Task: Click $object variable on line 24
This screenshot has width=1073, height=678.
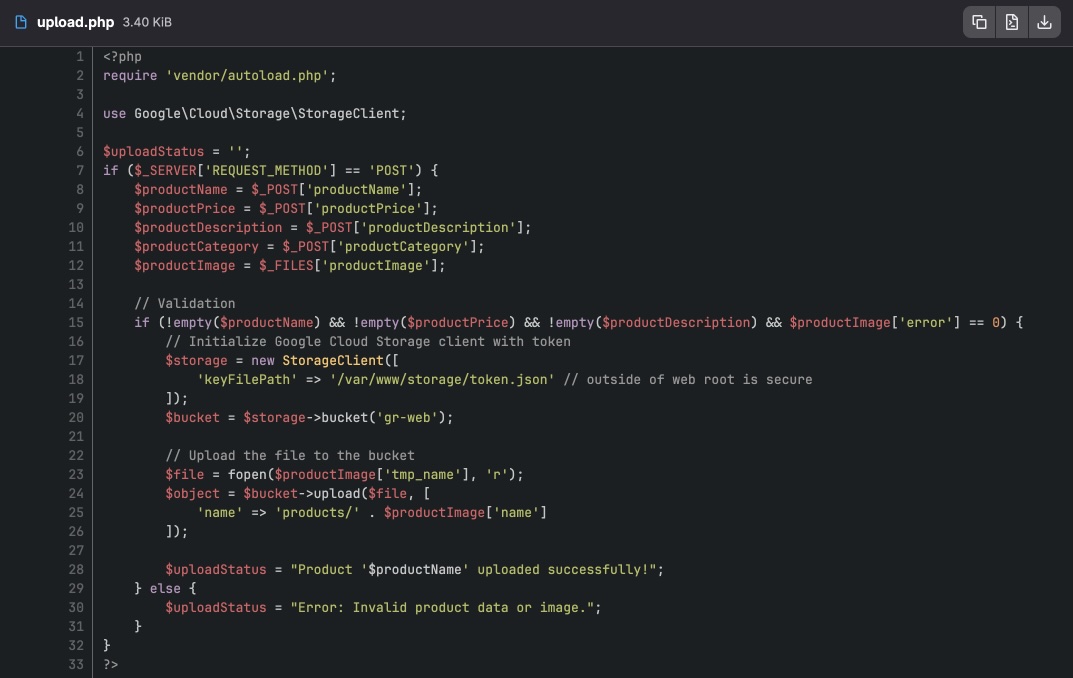Action: click(192, 493)
